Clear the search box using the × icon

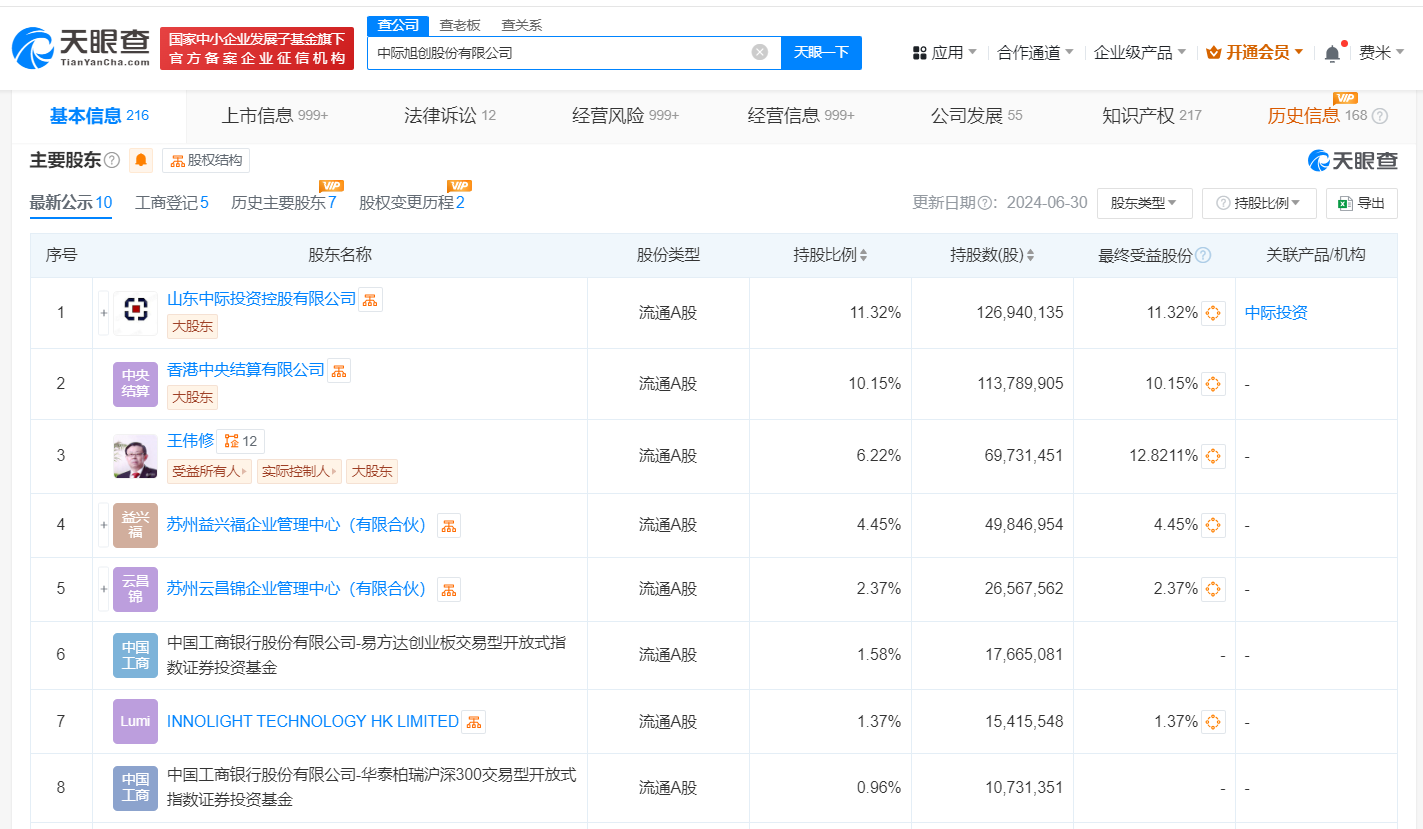coord(758,52)
